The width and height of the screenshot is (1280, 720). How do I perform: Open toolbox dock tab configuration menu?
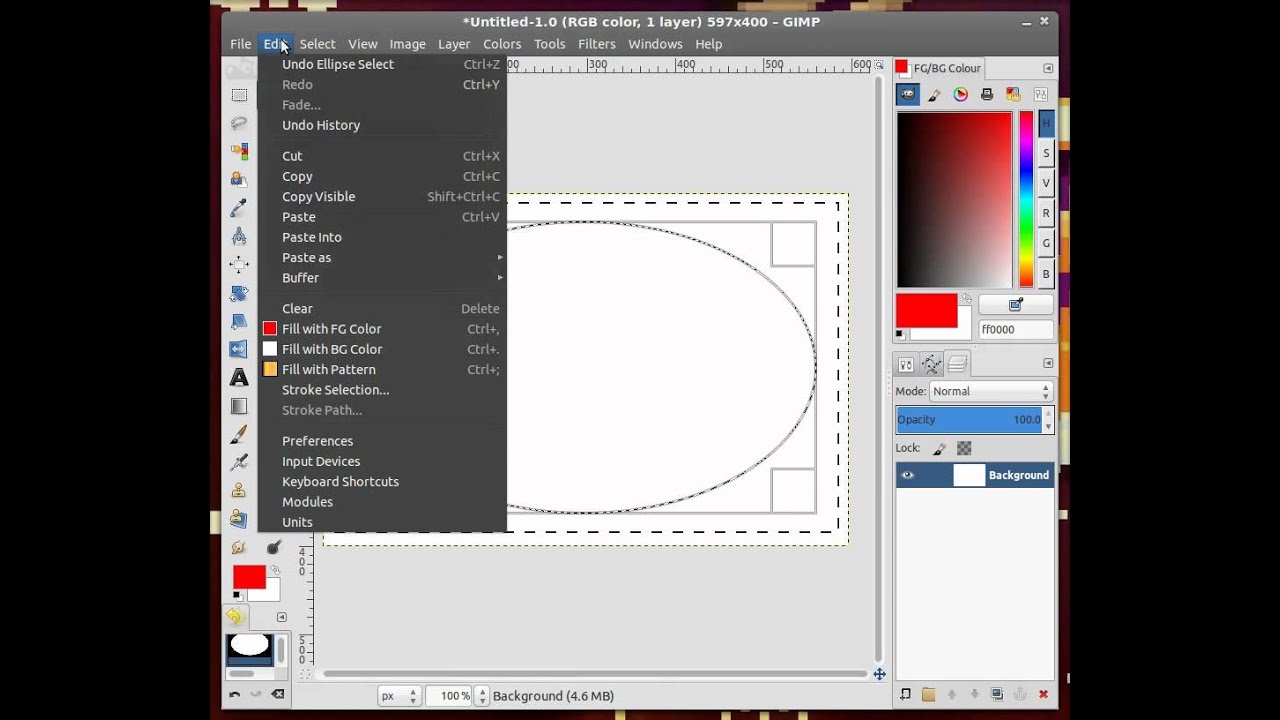[x=281, y=617]
